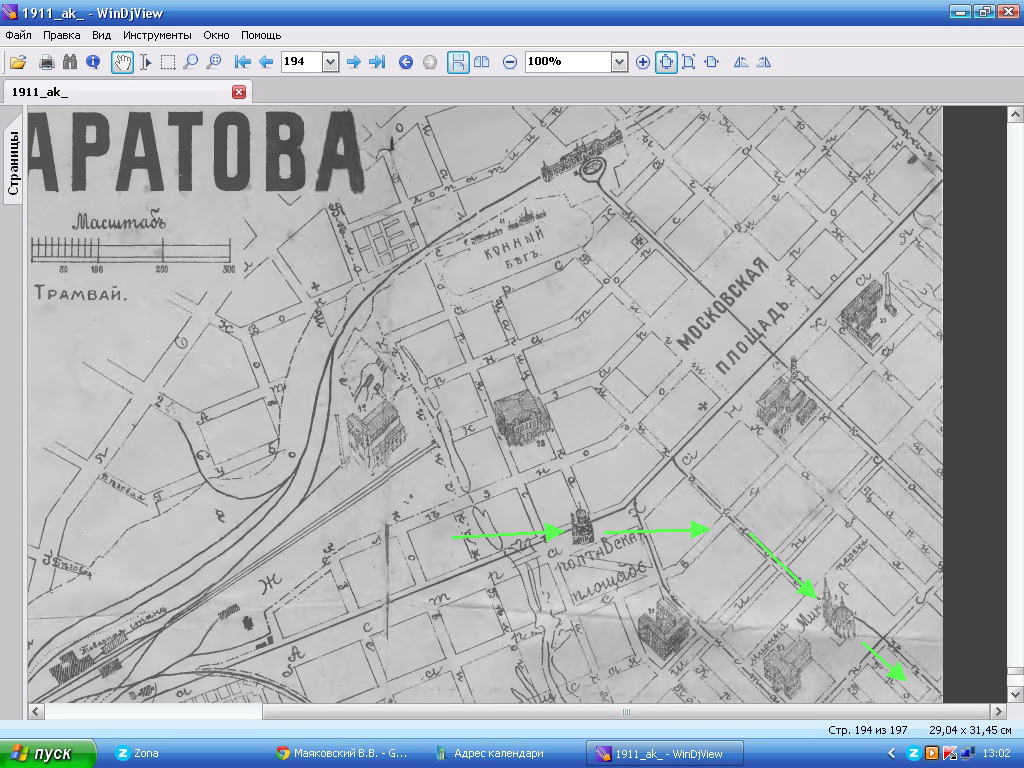The image size is (1024, 768).
Task: Open the Инструменты menu
Action: [157, 35]
